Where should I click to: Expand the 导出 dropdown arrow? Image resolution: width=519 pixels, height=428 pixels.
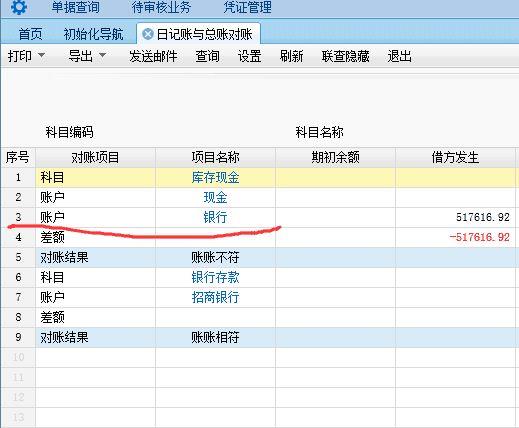[103, 55]
